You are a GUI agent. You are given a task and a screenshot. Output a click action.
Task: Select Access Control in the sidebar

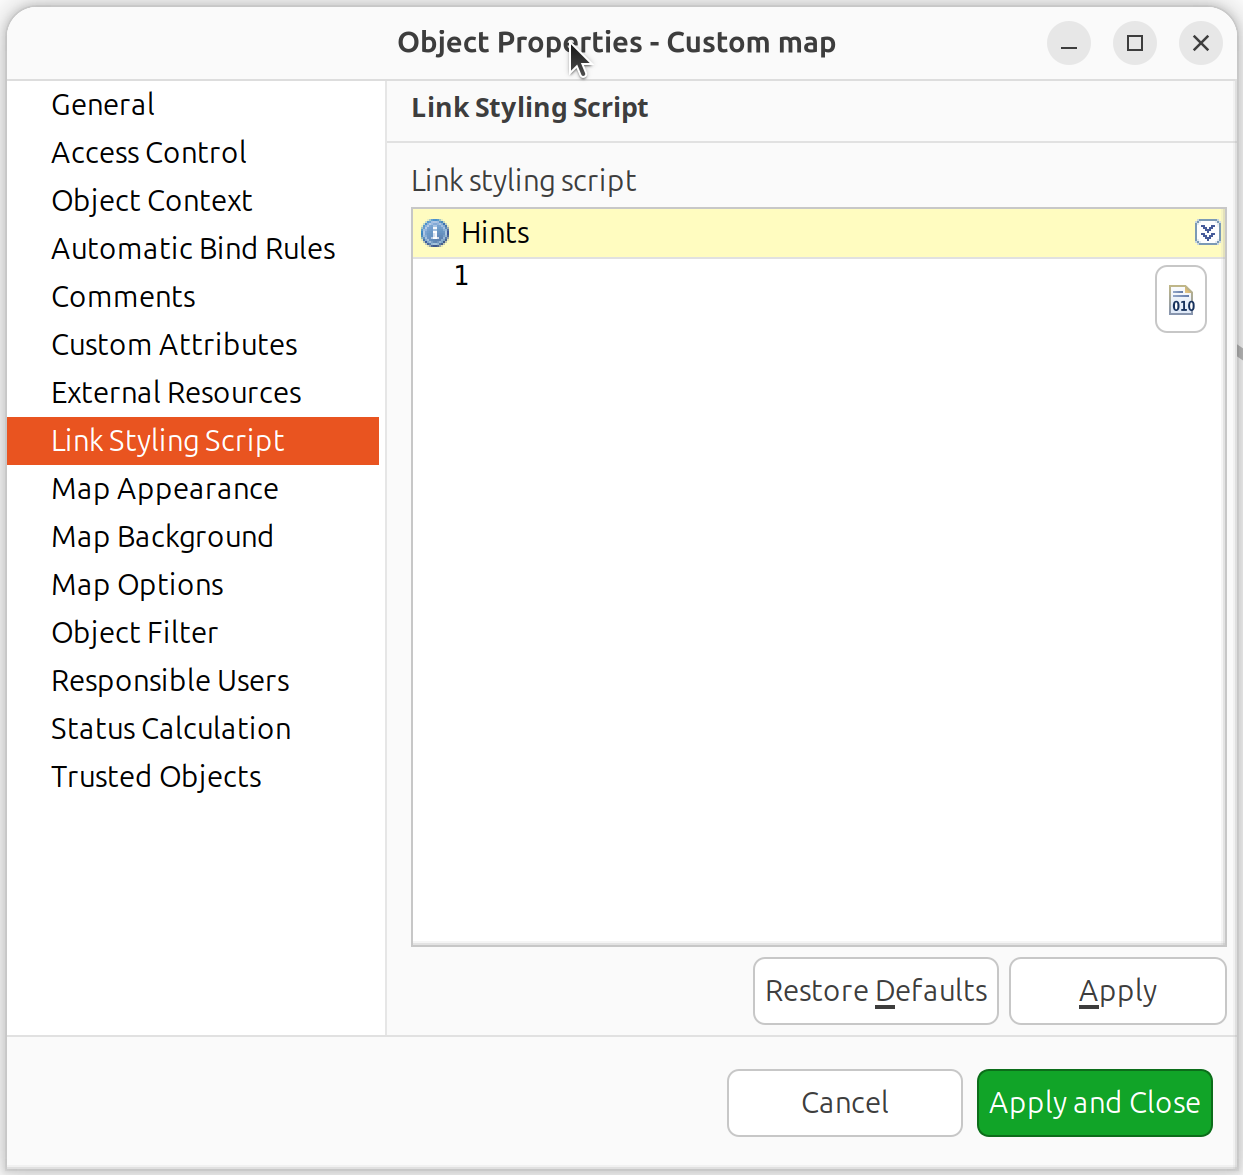pyautogui.click(x=148, y=152)
